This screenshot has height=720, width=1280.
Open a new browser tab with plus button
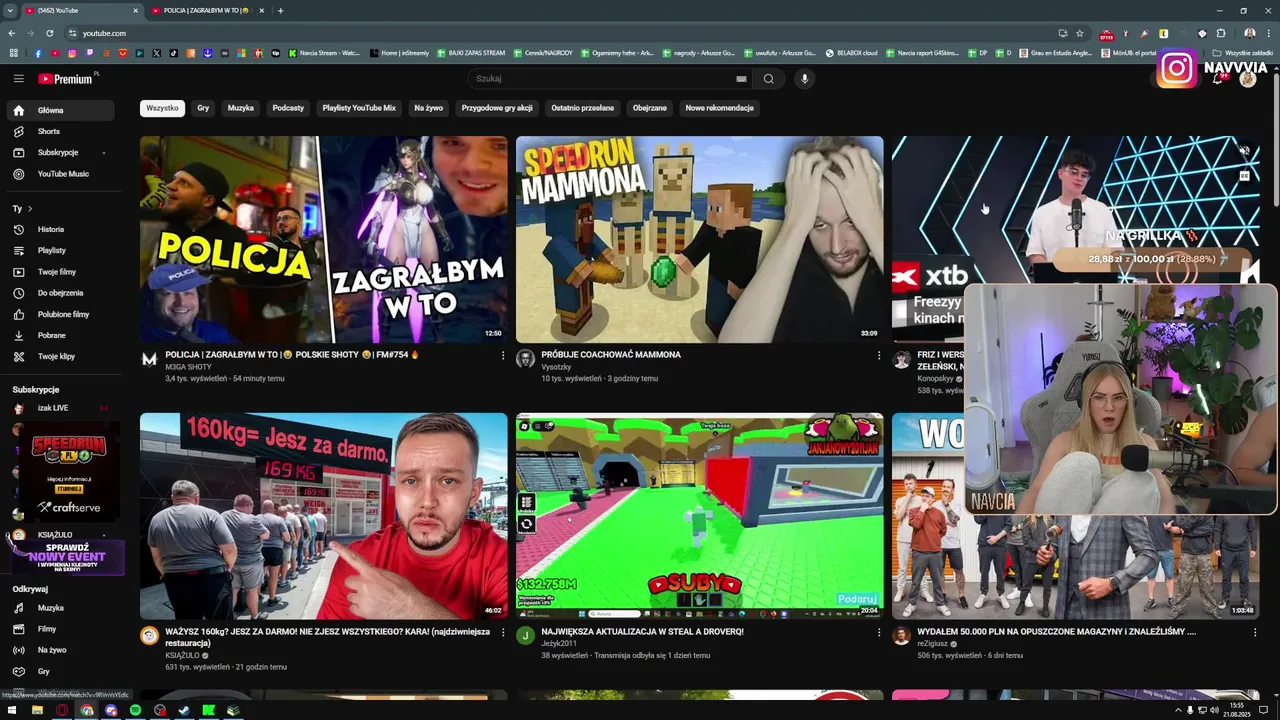[x=281, y=10]
